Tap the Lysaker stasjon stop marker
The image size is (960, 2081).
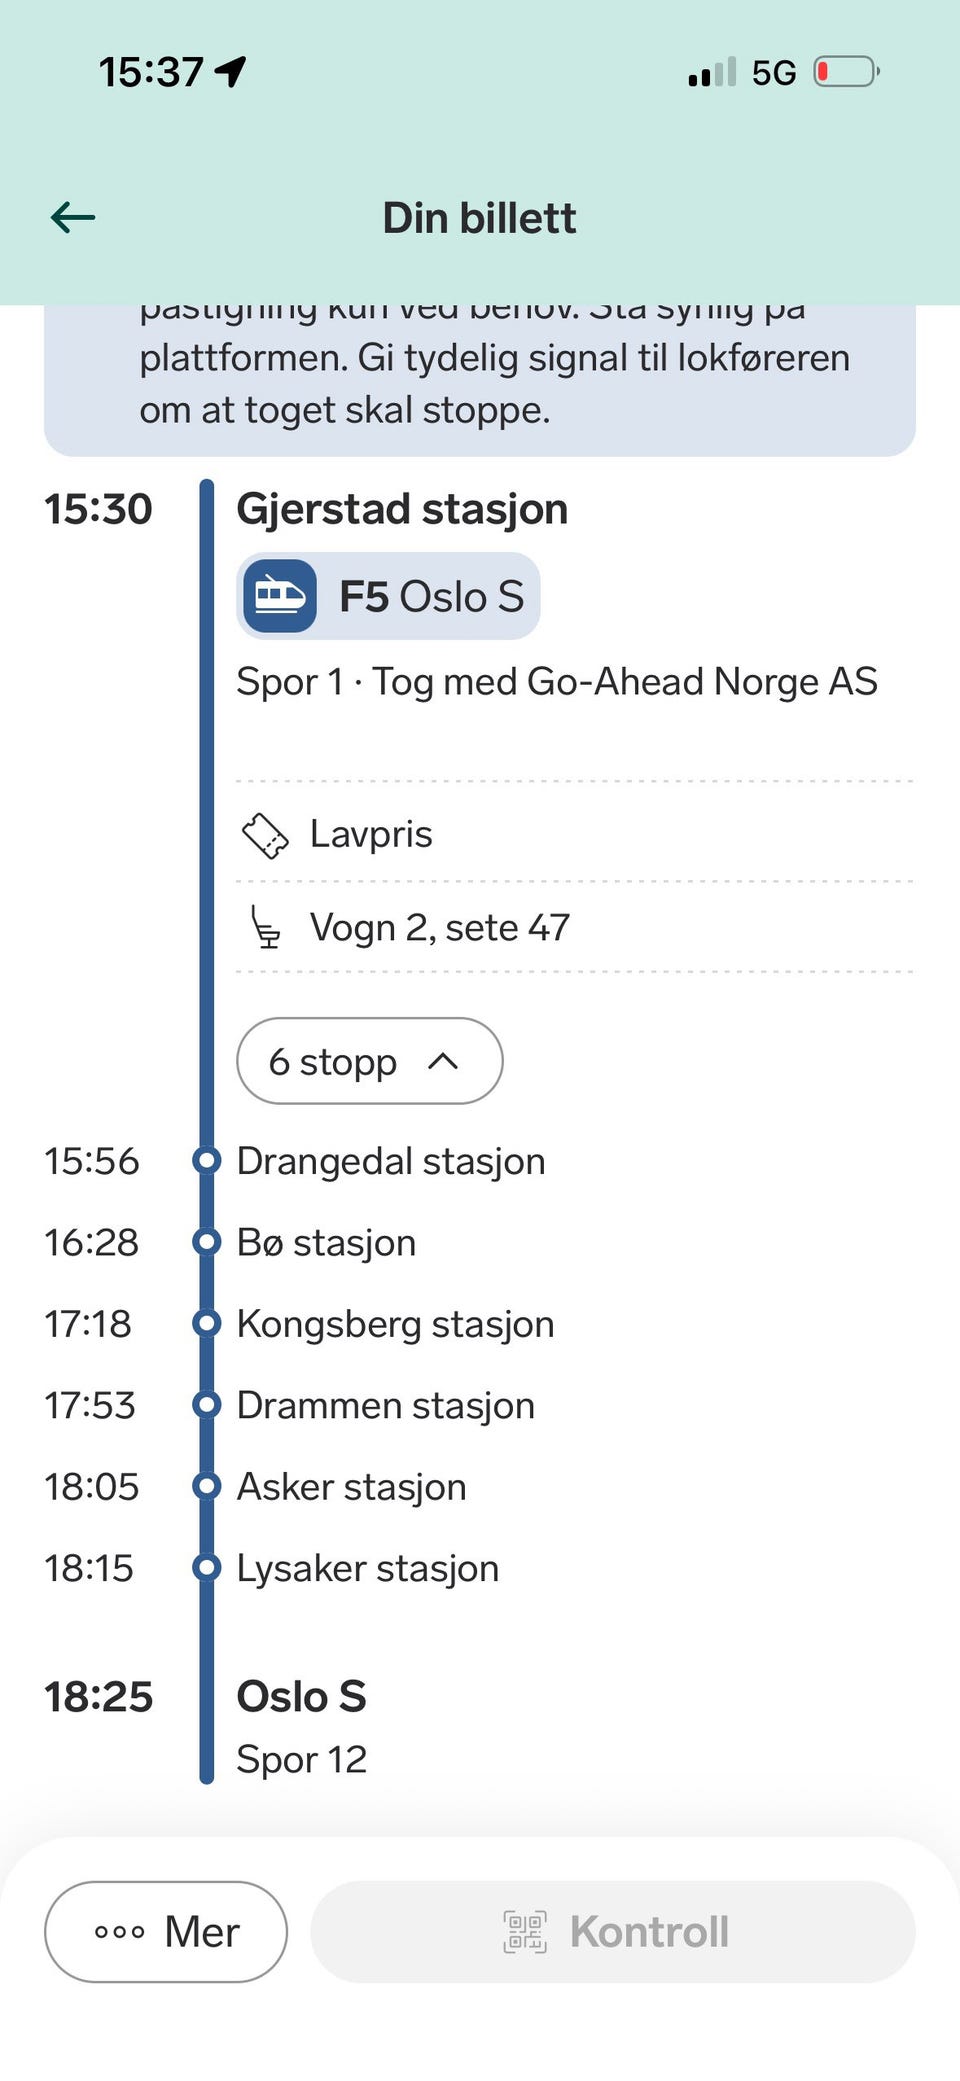pyautogui.click(x=207, y=1567)
